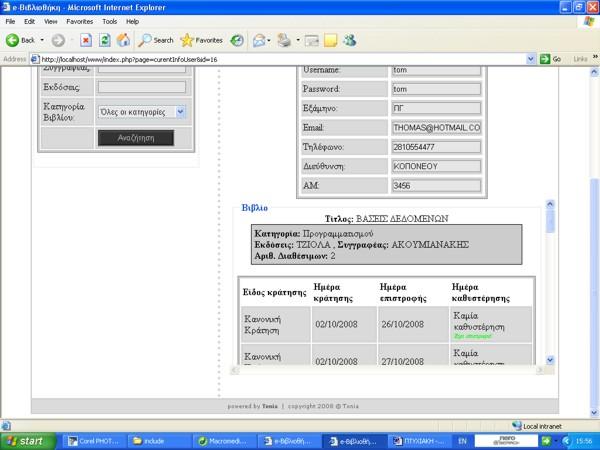This screenshot has width=600, height=450.
Task: Click the page icon in status bar
Action: tap(6, 426)
